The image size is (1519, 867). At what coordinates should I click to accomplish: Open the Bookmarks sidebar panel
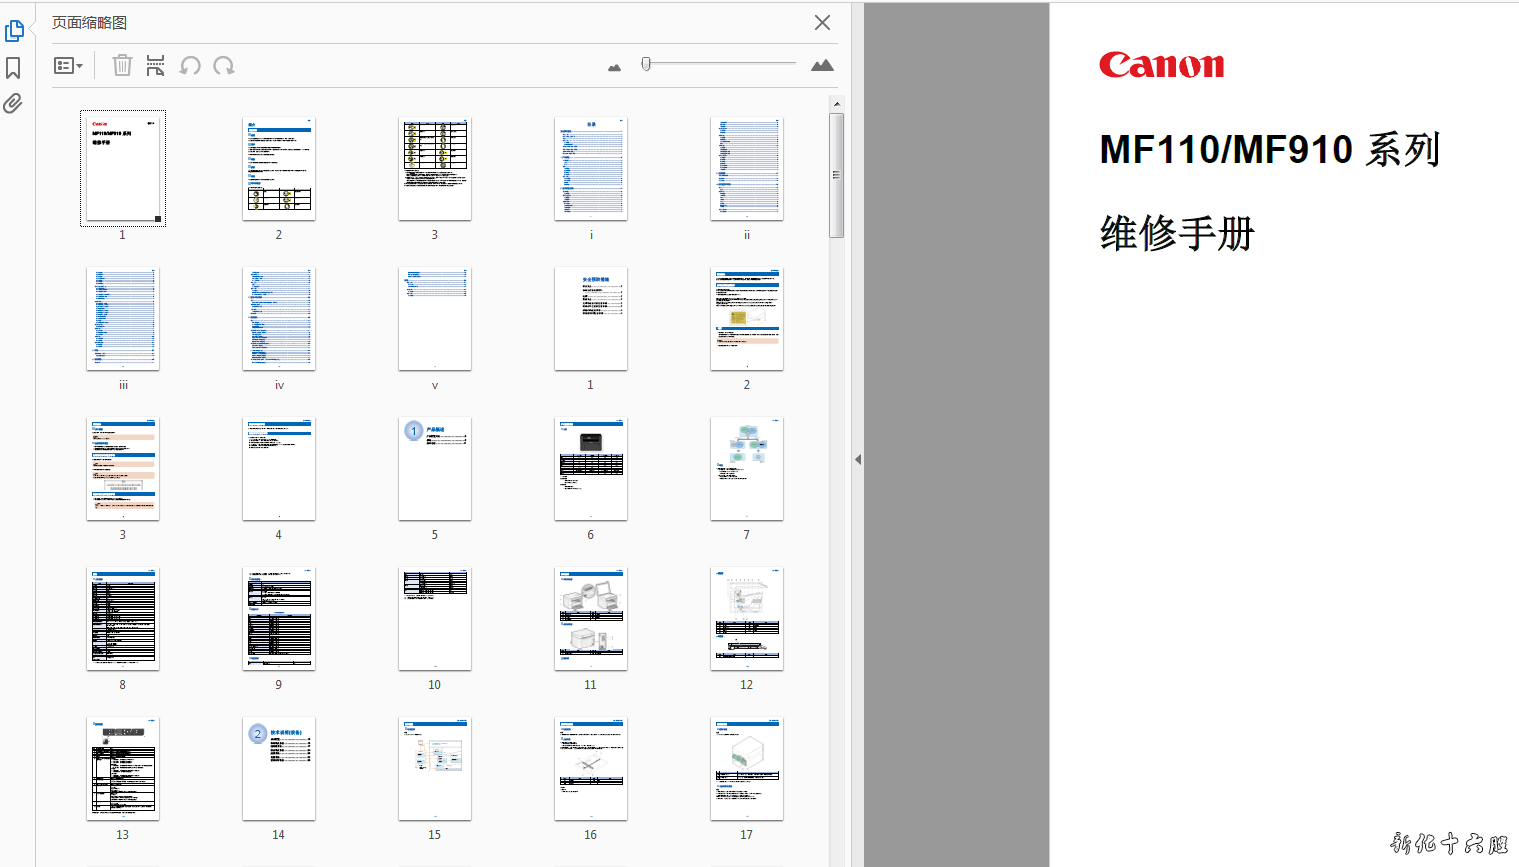point(14,68)
